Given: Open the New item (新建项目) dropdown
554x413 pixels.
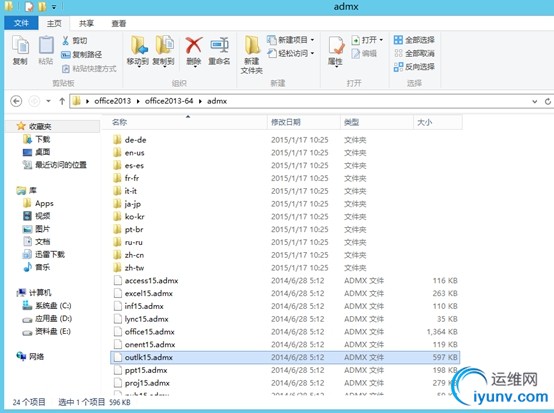Looking at the screenshot, I should tap(291, 40).
